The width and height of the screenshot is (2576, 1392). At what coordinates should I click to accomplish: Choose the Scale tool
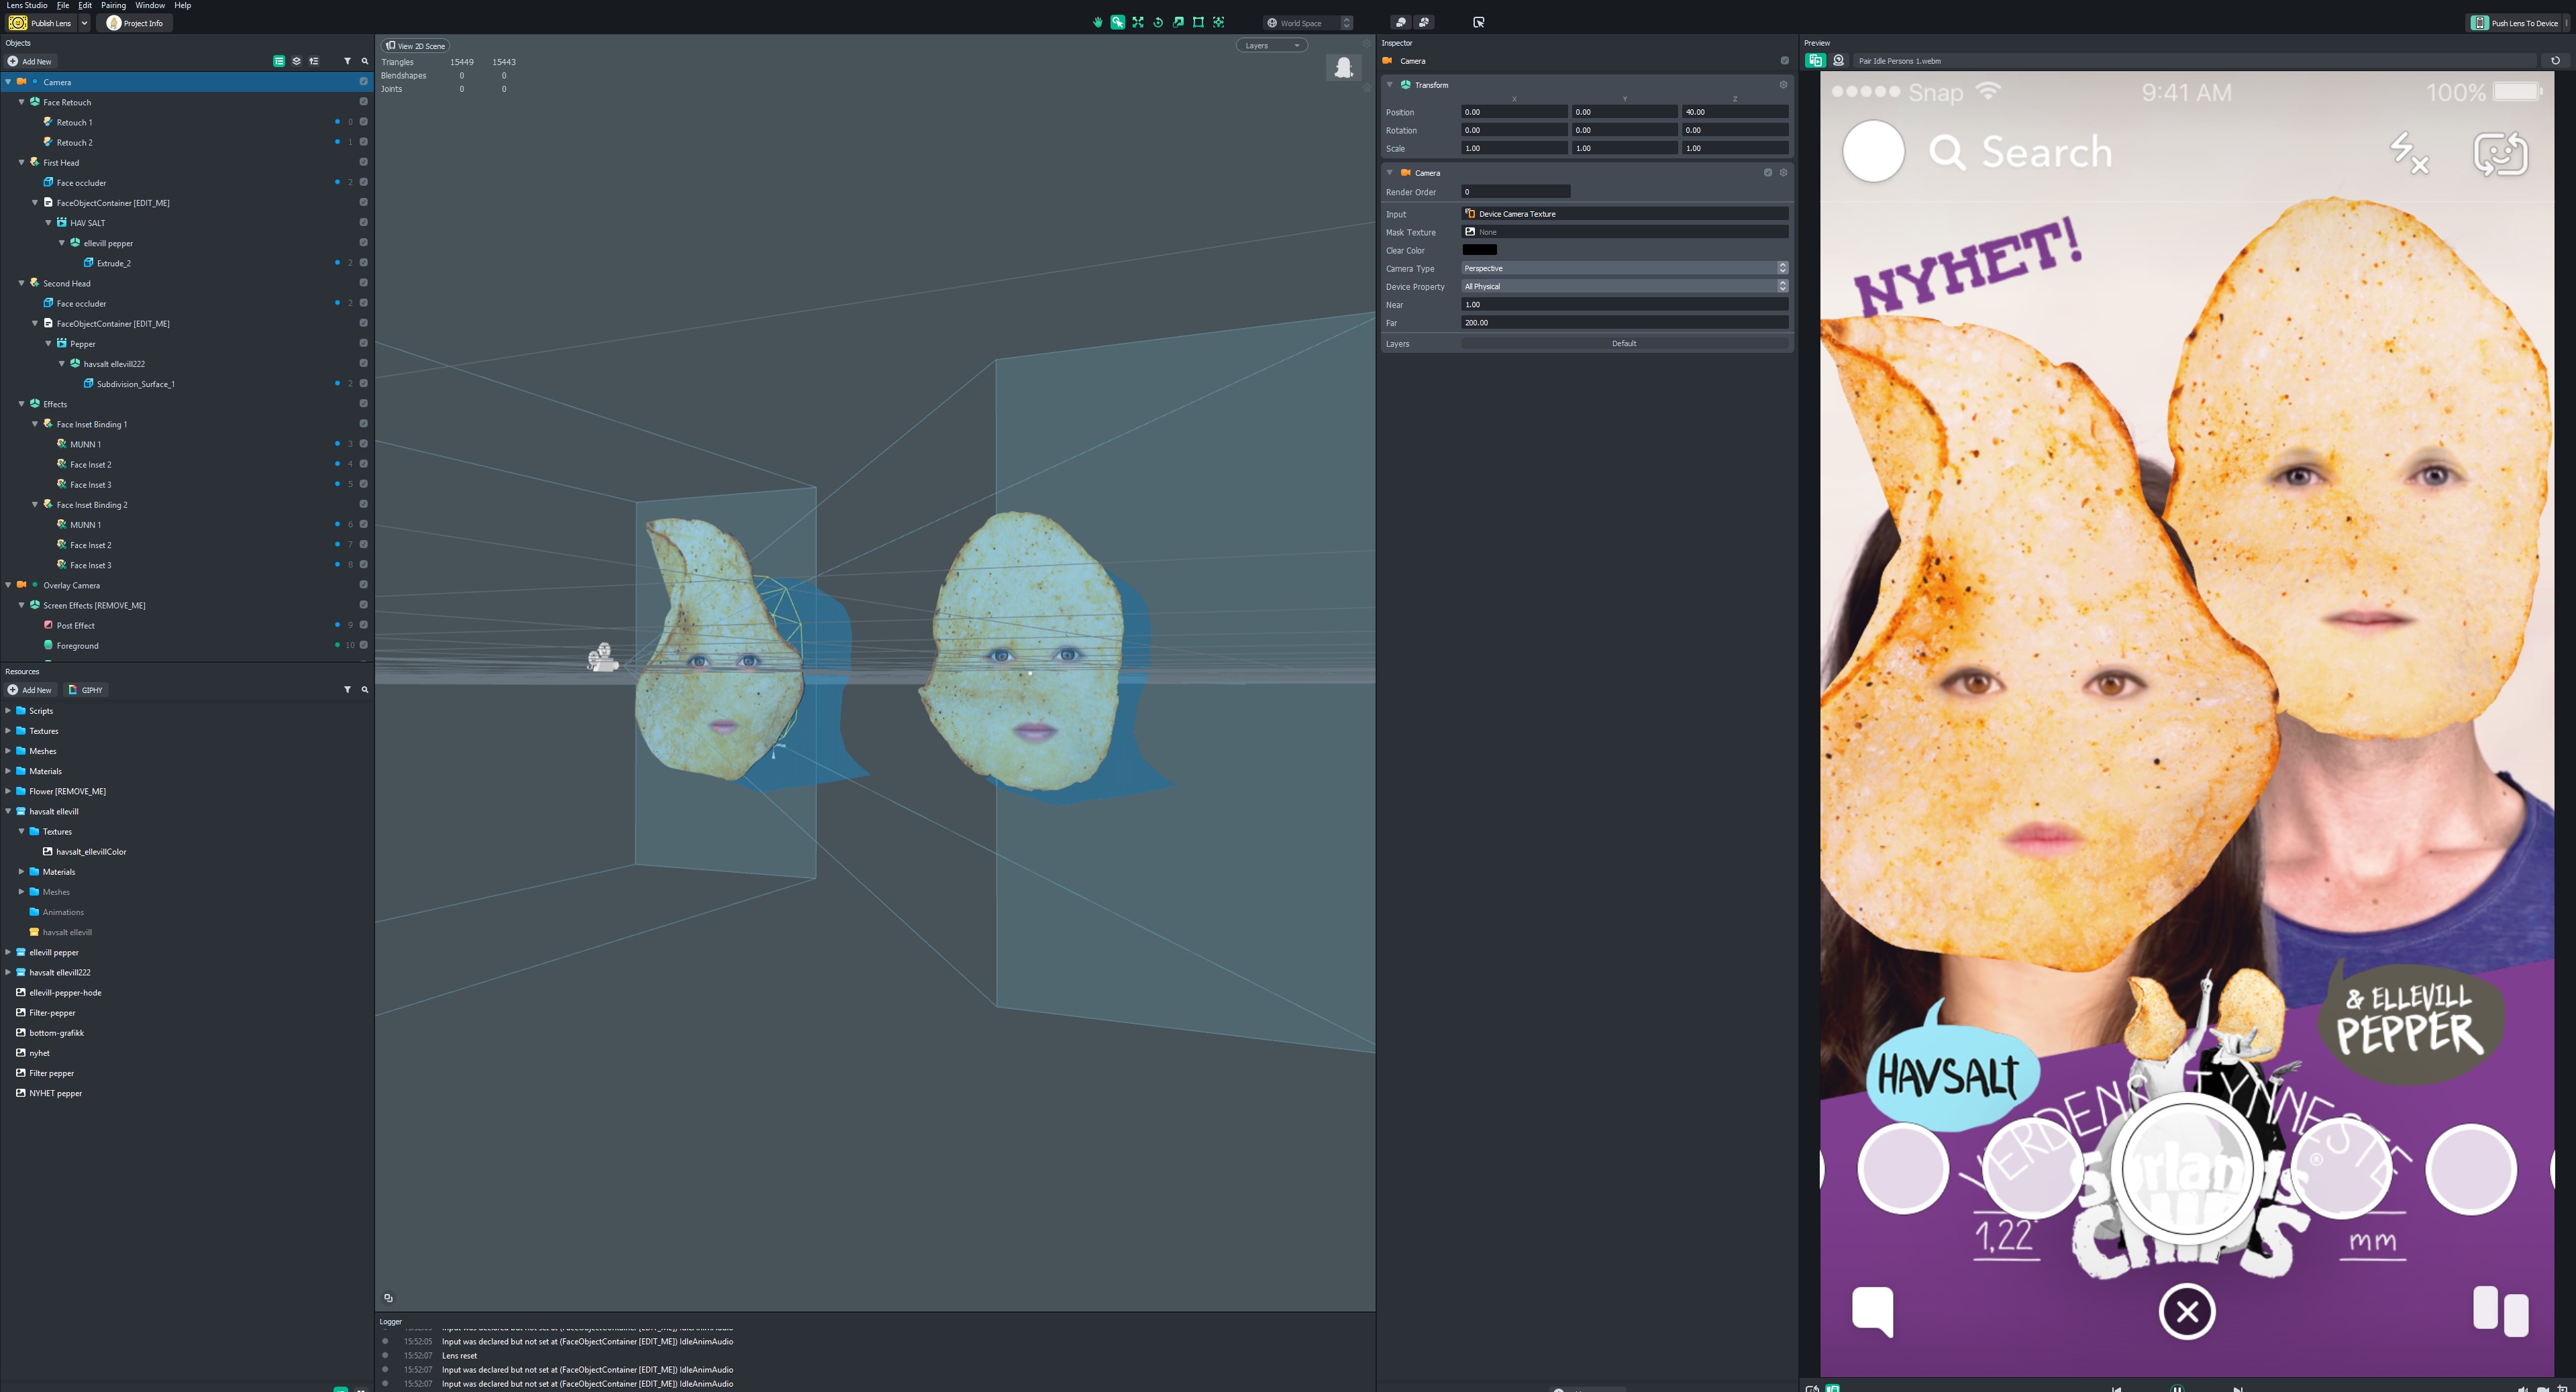click(x=1178, y=22)
